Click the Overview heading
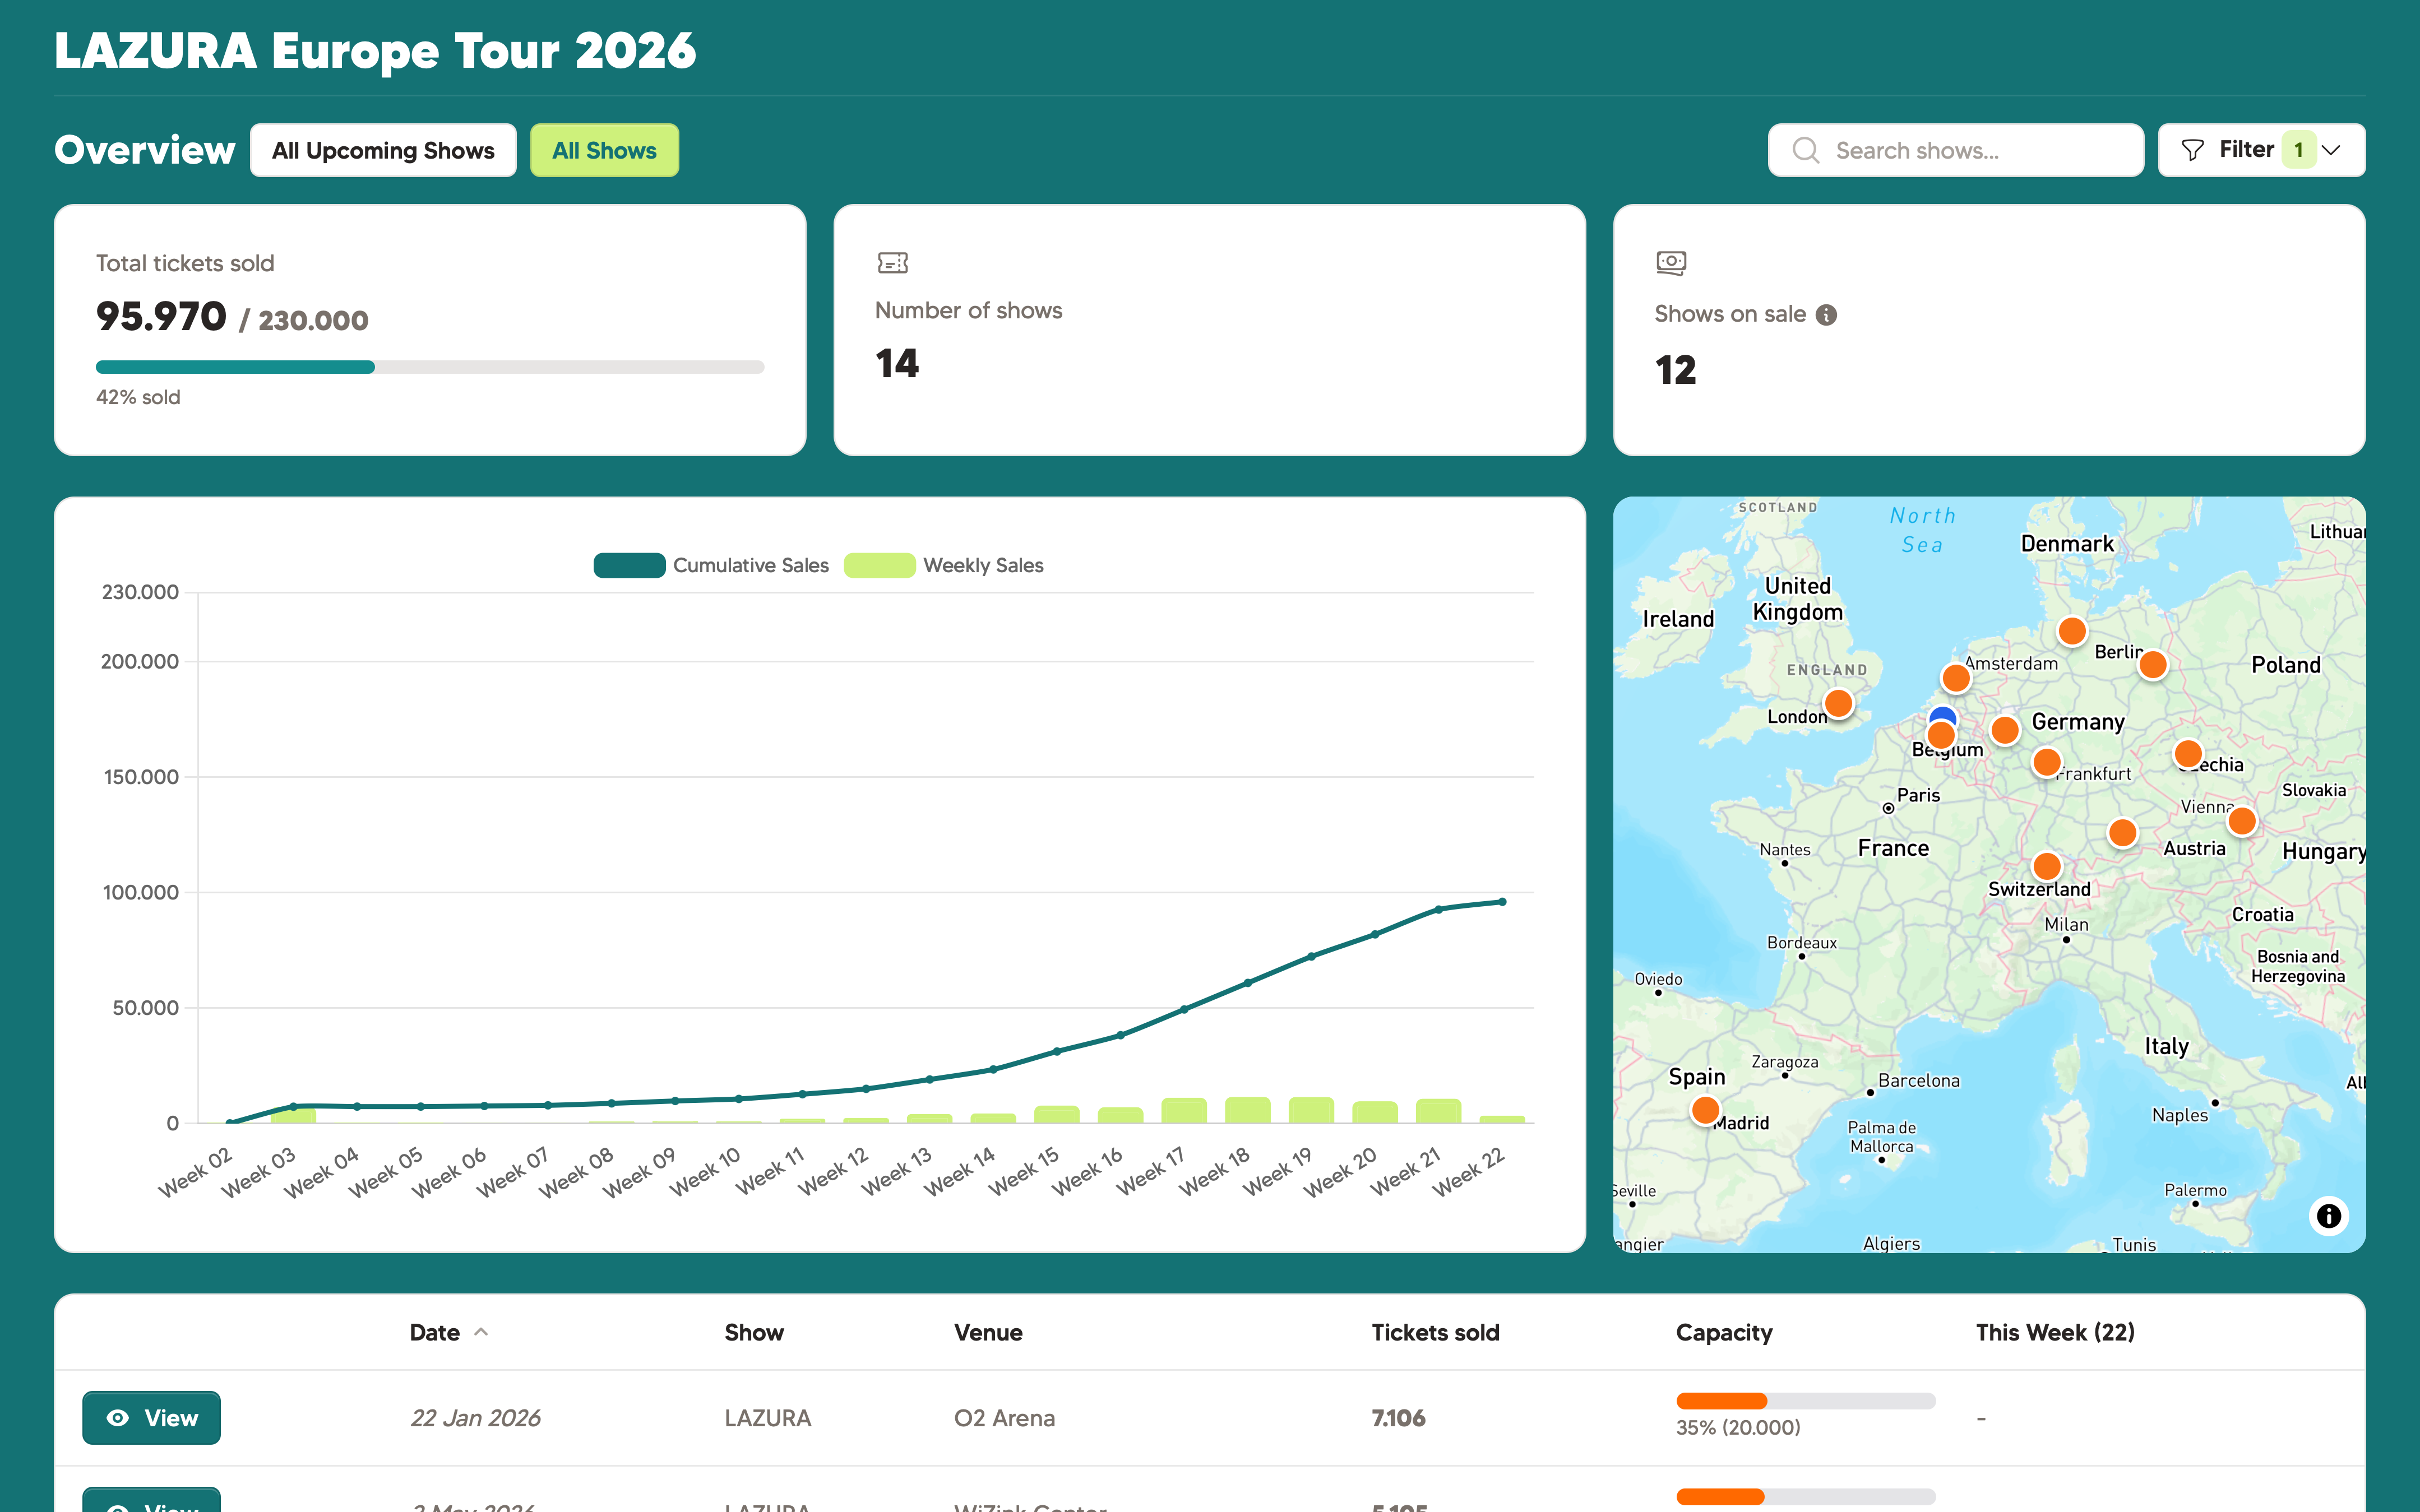This screenshot has height=1512, width=2420. [145, 150]
